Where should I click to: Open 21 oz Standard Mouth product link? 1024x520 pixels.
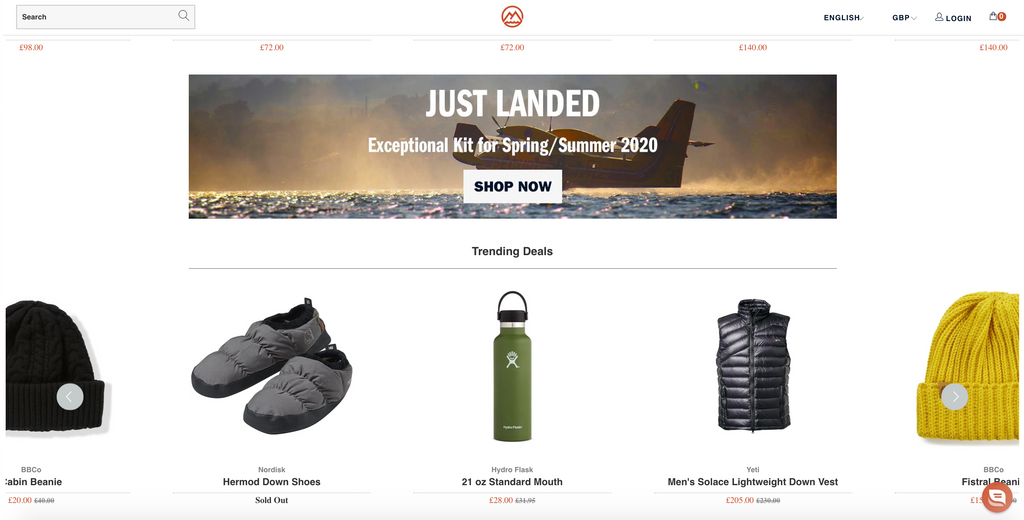tap(512, 482)
